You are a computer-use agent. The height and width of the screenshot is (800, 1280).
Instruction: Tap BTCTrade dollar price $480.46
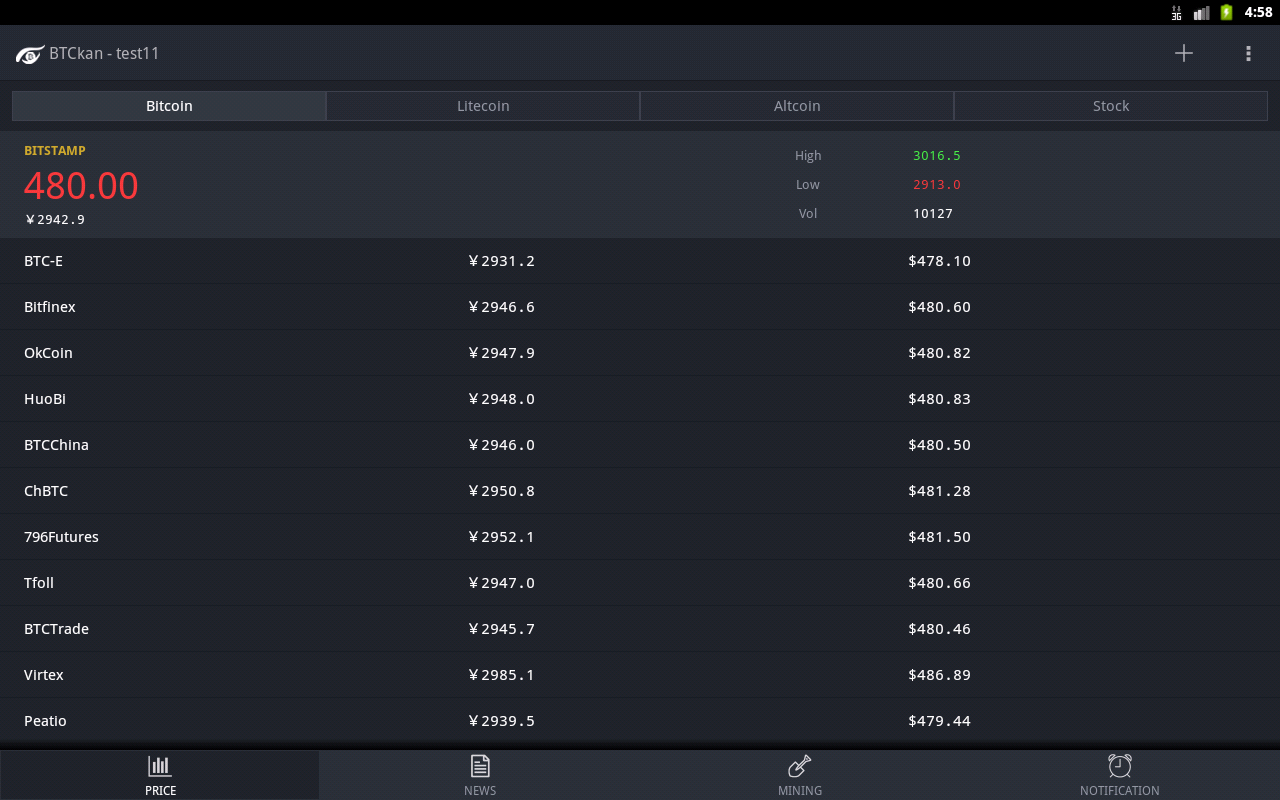(940, 629)
